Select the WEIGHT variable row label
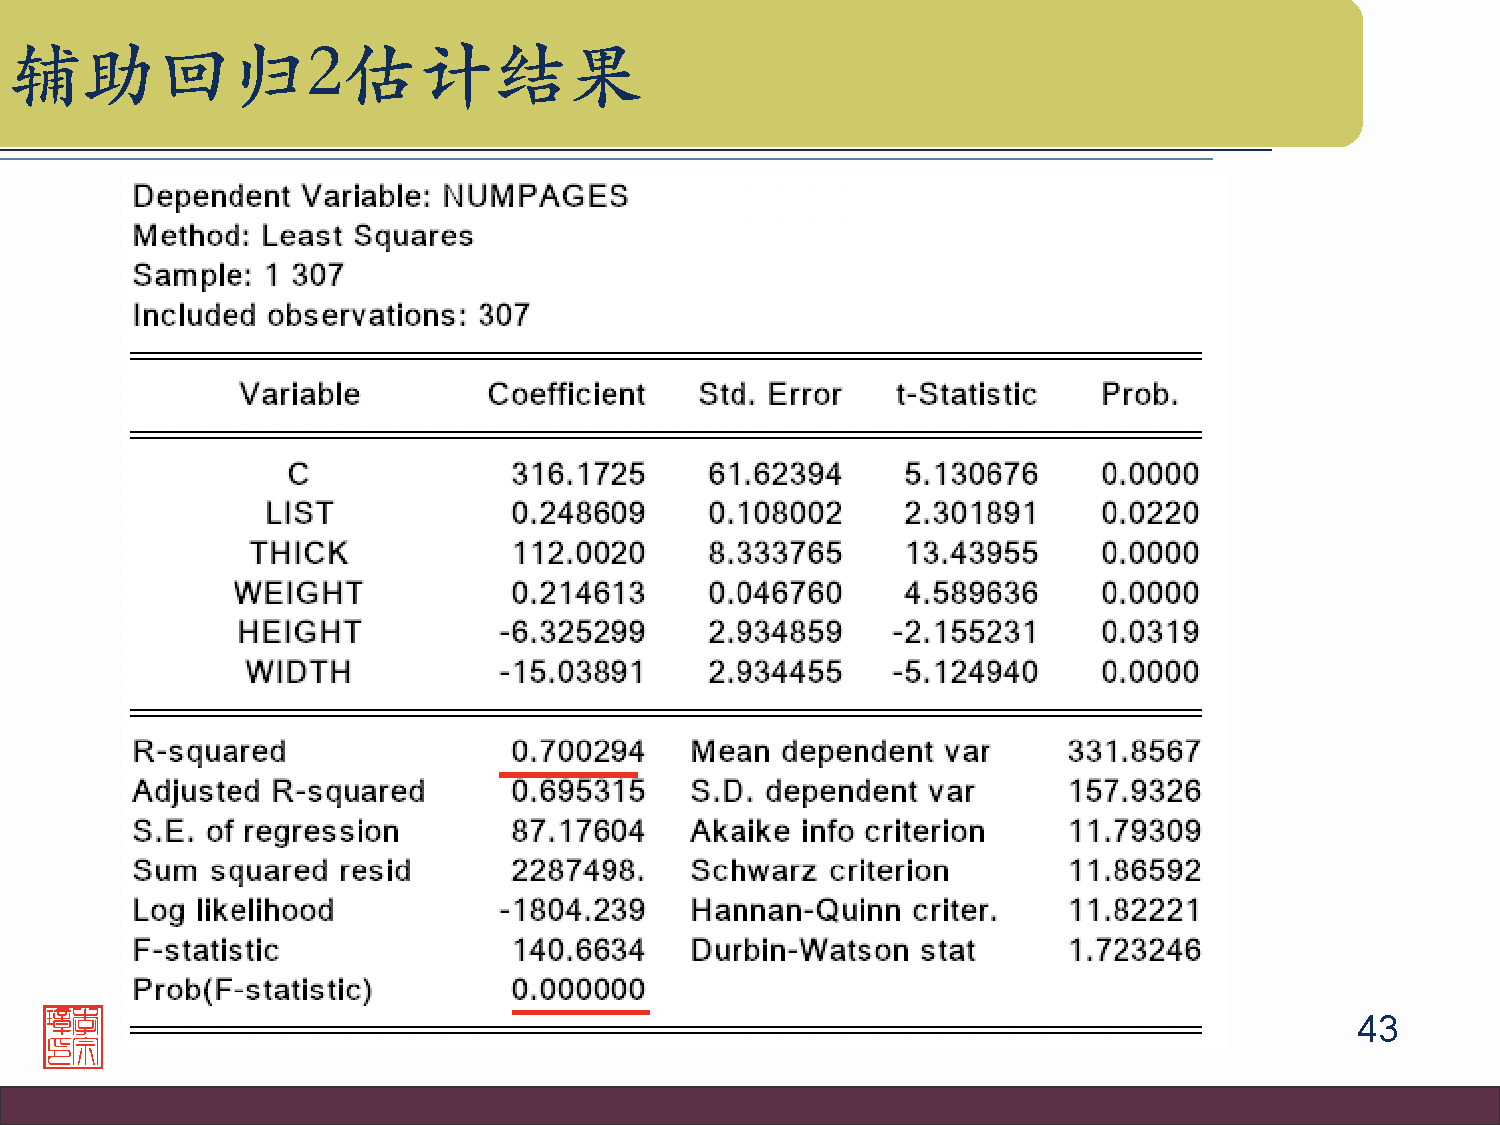The width and height of the screenshot is (1500, 1125). point(298,593)
